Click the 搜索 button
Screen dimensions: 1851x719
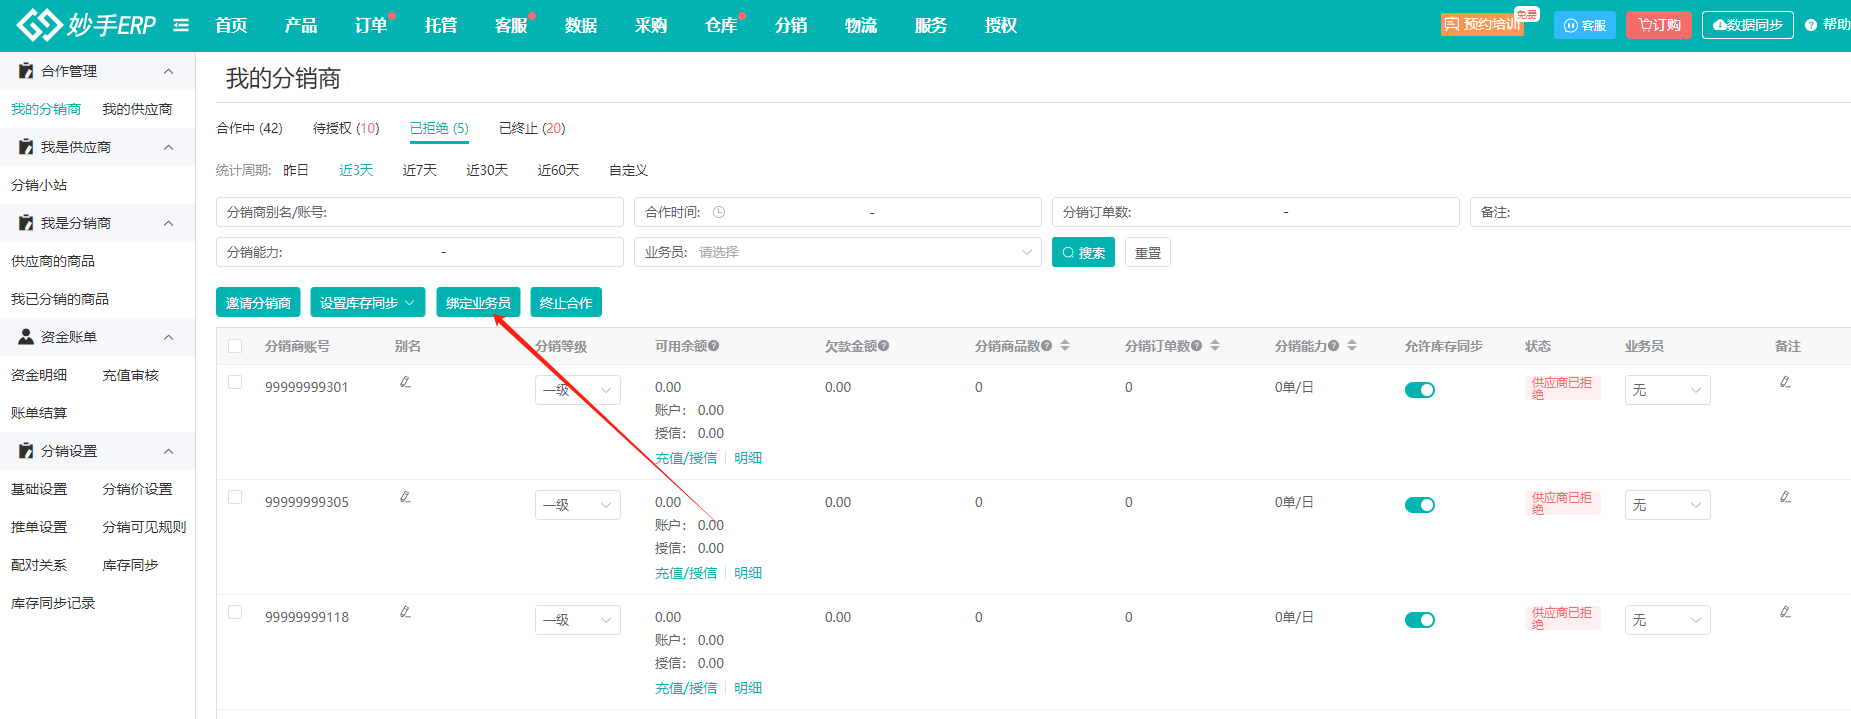point(1084,252)
